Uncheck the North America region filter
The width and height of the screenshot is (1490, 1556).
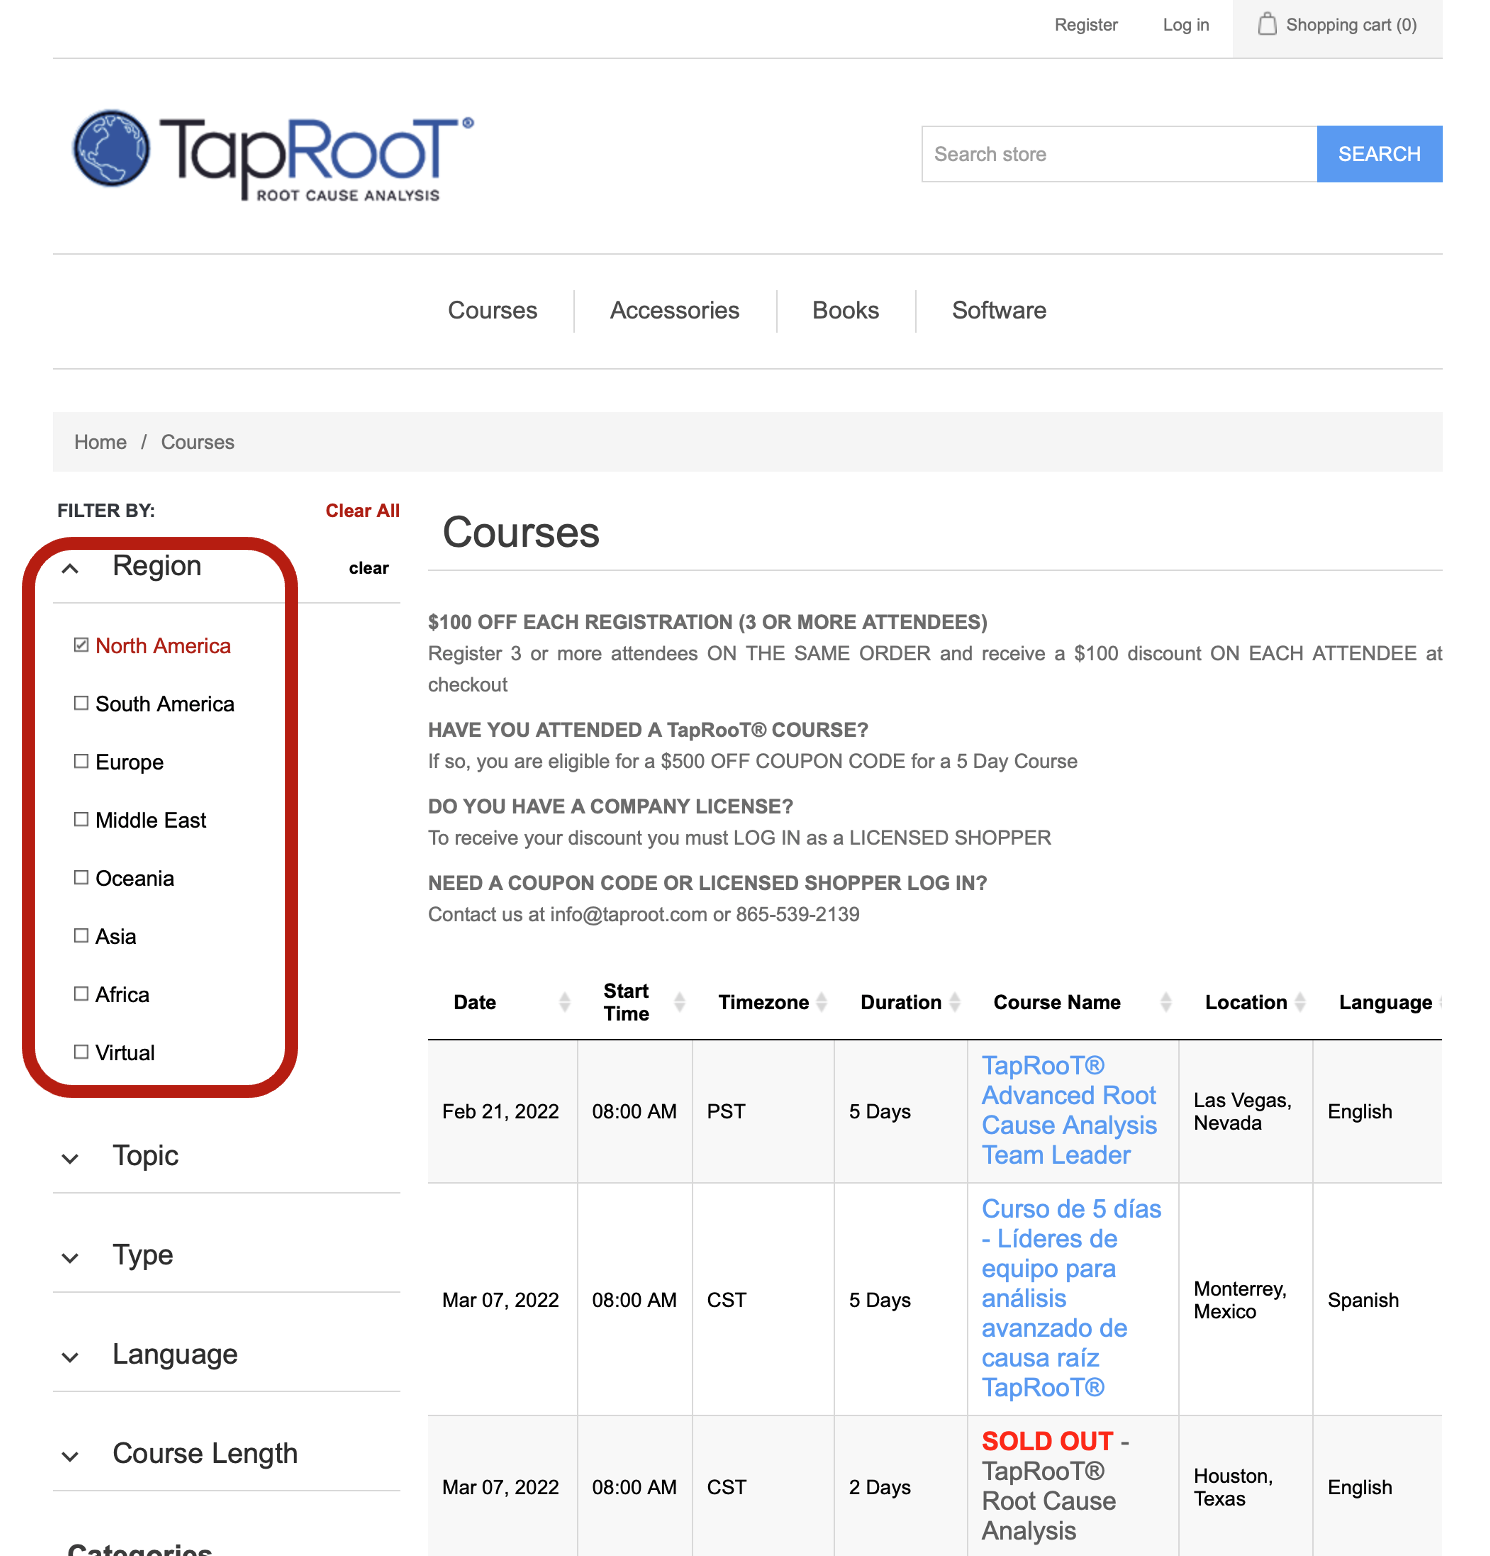click(82, 645)
